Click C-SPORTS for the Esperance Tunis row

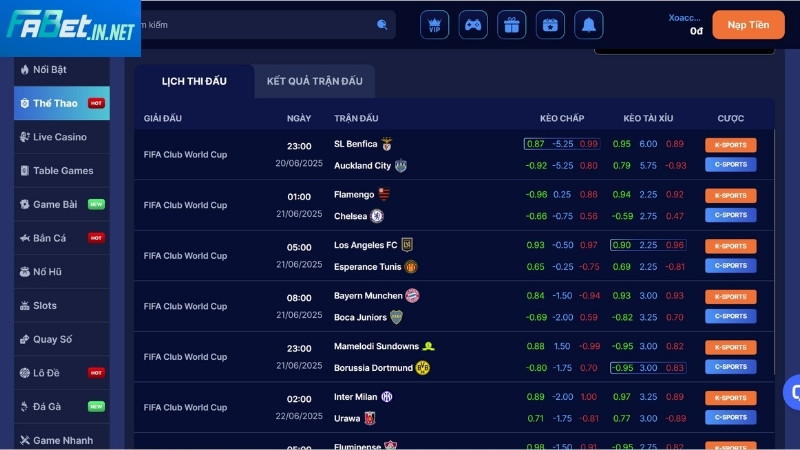pyautogui.click(x=731, y=265)
